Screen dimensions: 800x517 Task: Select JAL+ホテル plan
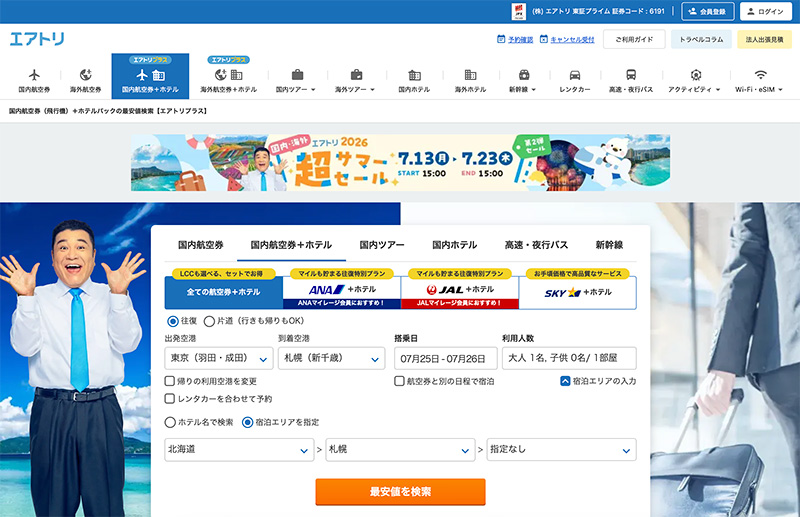[460, 292]
